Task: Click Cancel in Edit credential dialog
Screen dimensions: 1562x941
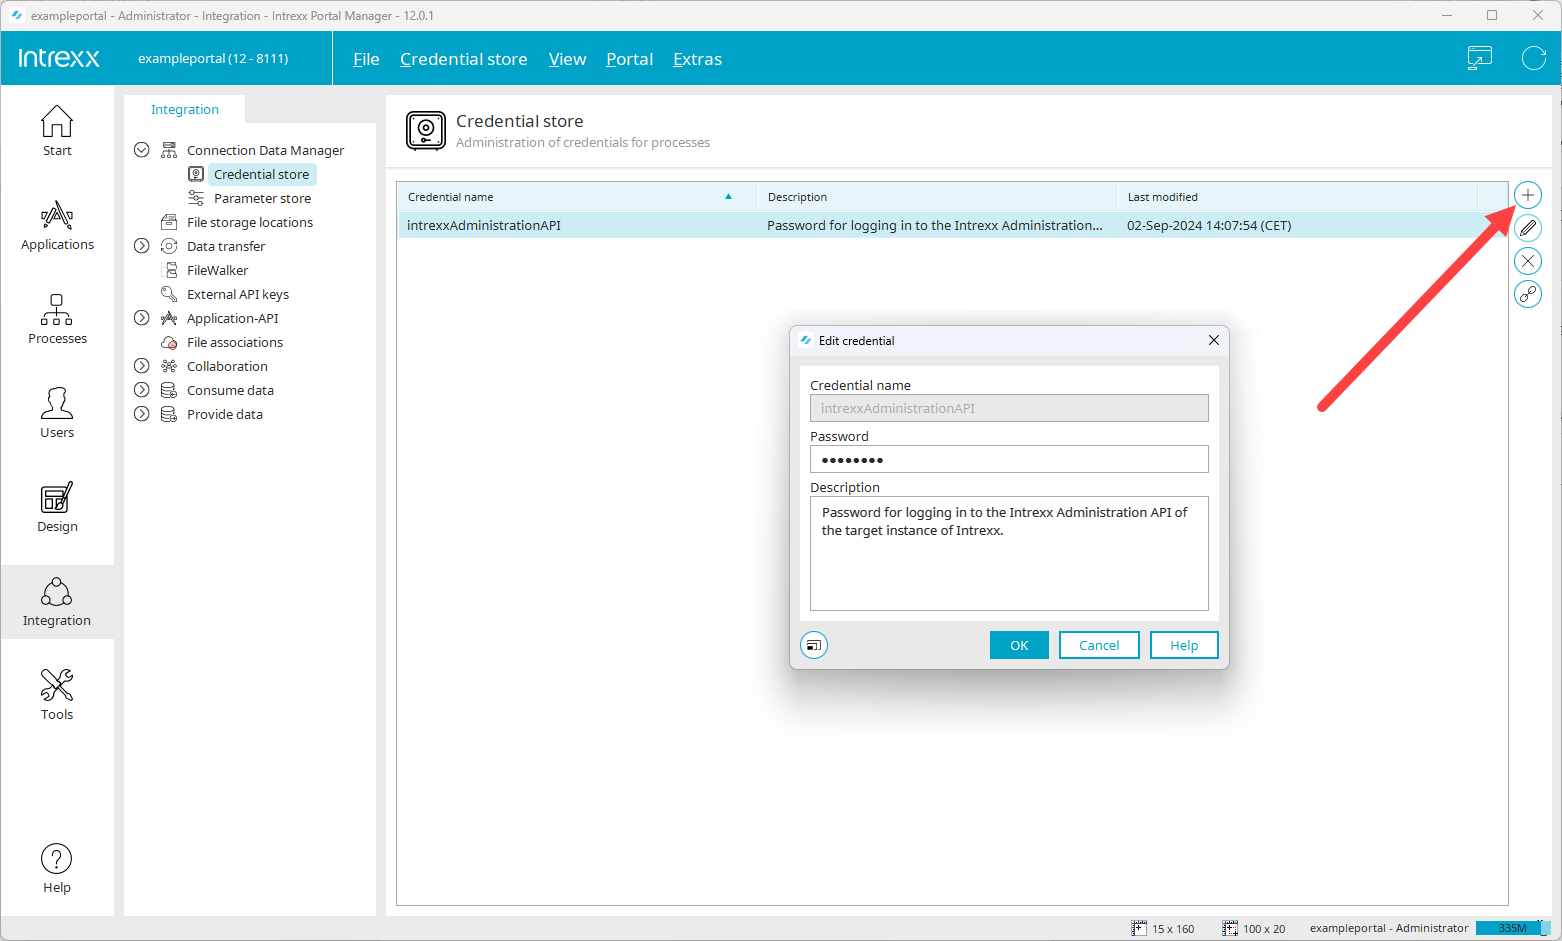Action: click(1099, 645)
